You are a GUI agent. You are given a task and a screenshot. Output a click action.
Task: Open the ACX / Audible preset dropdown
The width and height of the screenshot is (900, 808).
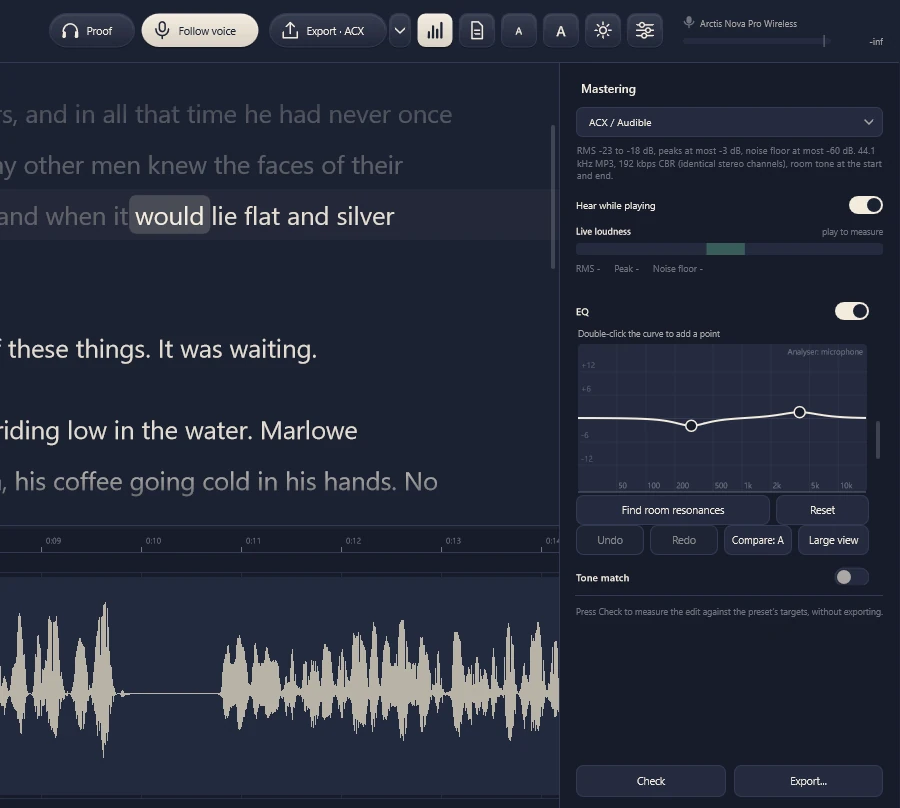(x=729, y=122)
